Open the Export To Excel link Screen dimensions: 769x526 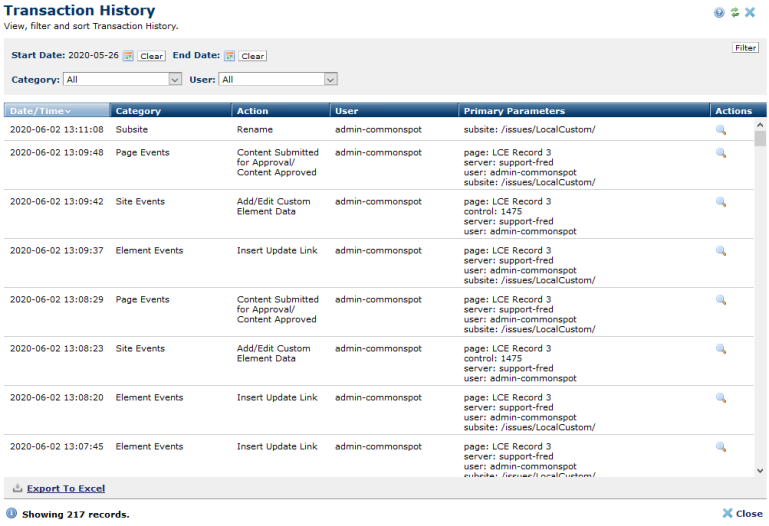pos(66,489)
